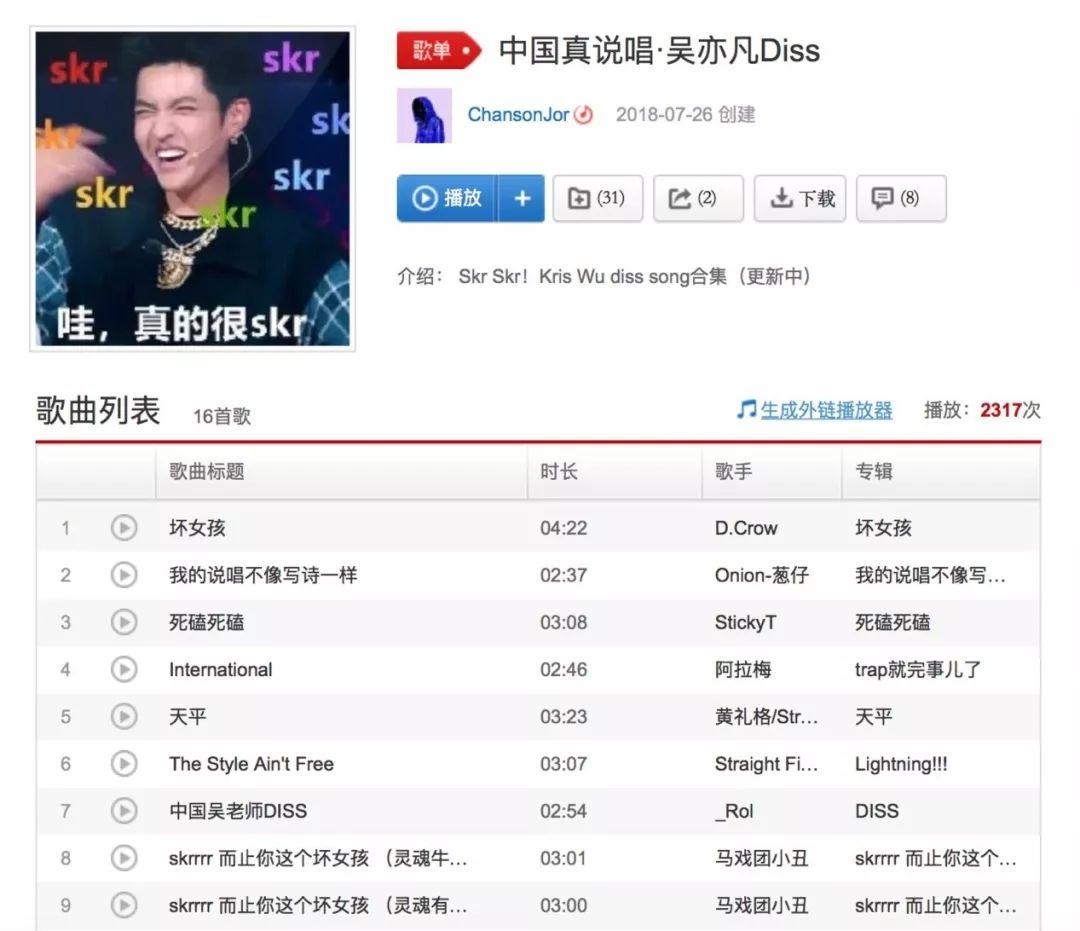Click artist StickyT
The image size is (1080, 931).
(x=745, y=623)
